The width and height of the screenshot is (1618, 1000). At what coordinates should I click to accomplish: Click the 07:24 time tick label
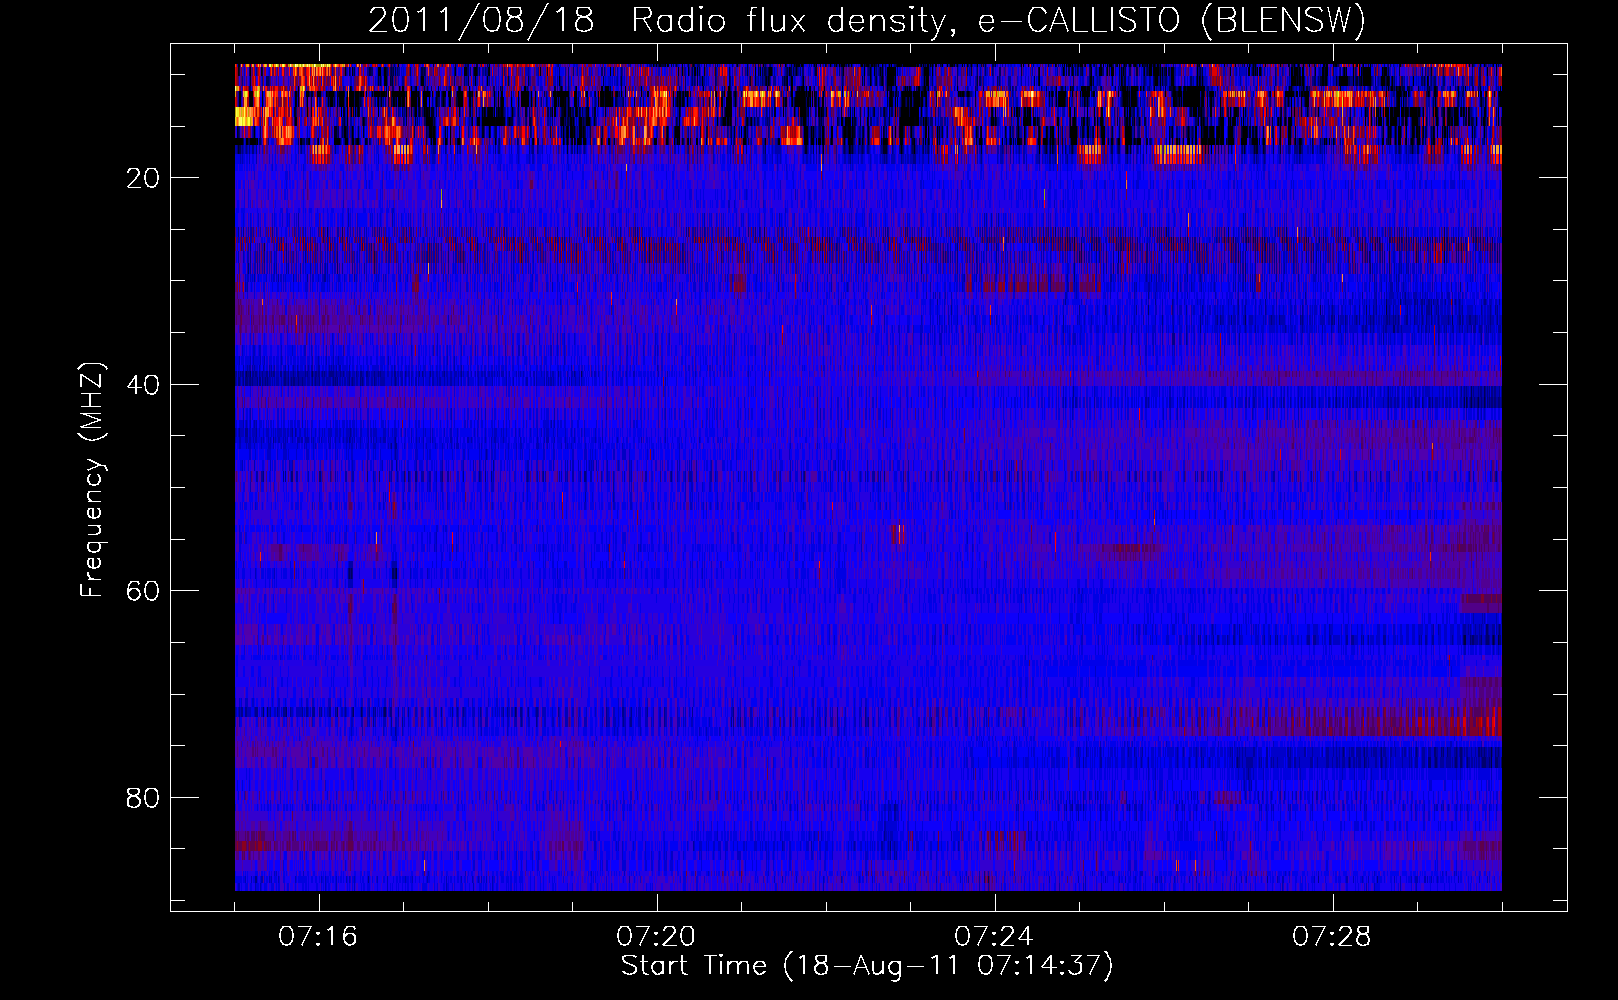[x=994, y=936]
